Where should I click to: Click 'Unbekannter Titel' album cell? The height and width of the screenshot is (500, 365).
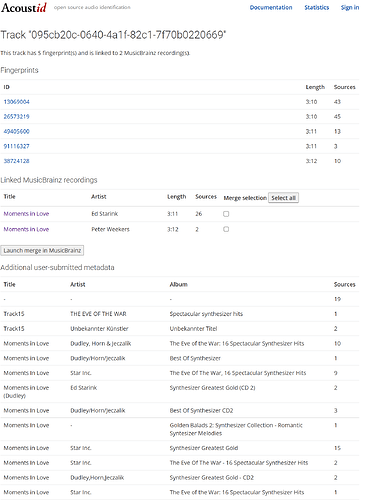tap(193, 329)
